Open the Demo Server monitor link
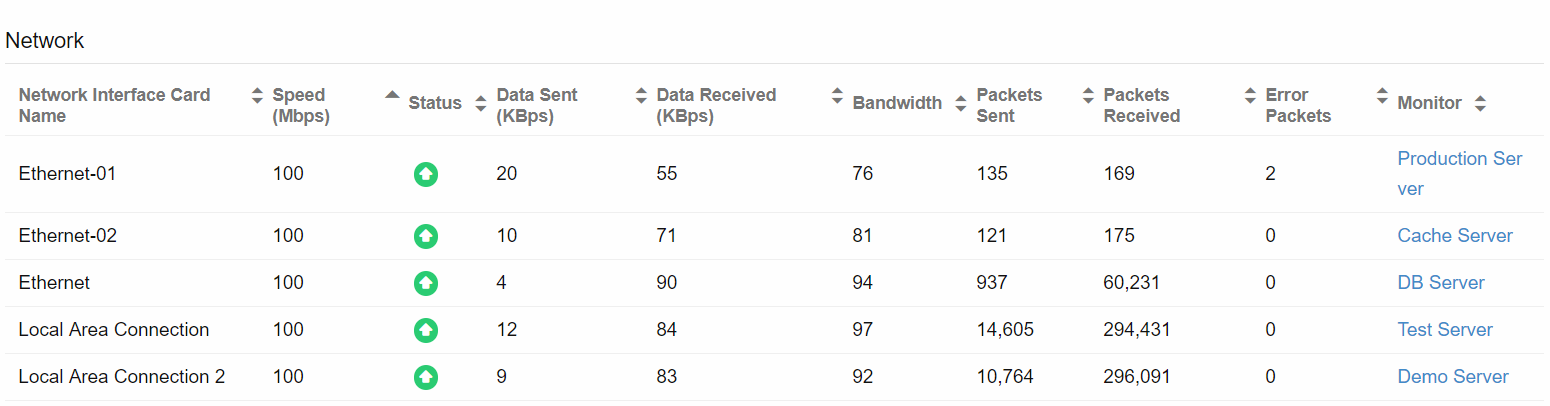Image resolution: width=1550 pixels, height=406 pixels. click(x=1452, y=377)
